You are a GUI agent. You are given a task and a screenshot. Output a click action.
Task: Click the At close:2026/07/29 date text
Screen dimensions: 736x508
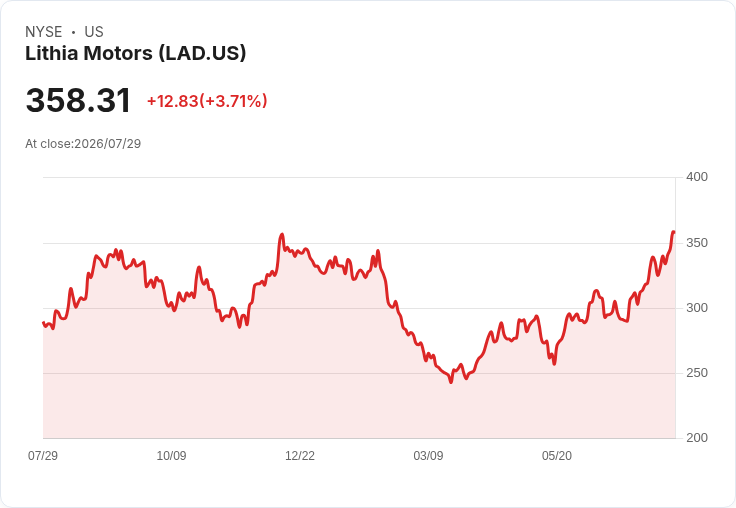pos(83,144)
